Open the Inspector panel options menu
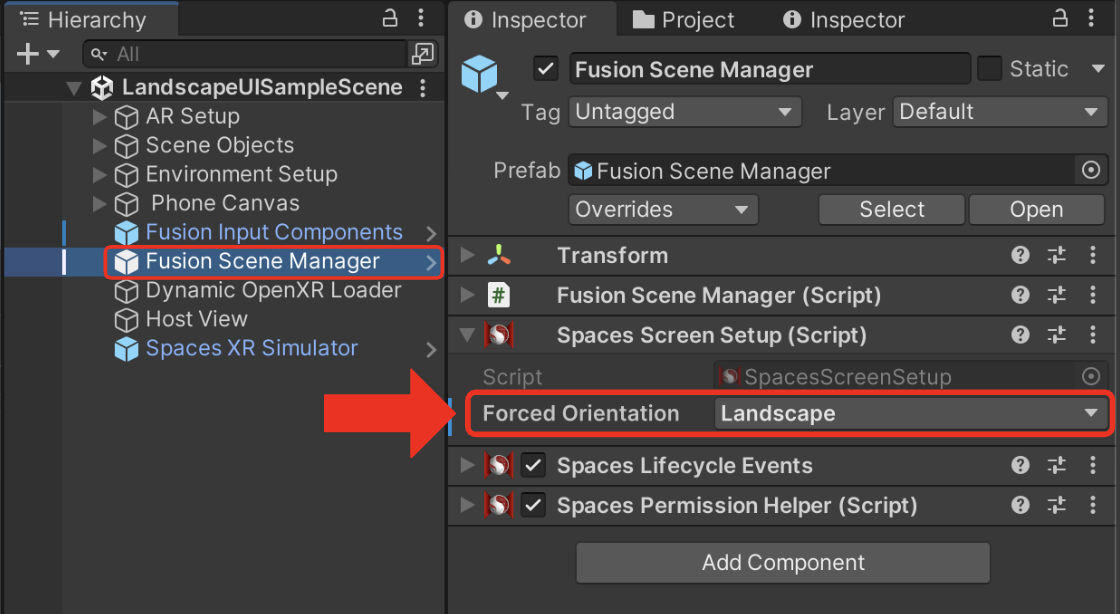 coord(1091,18)
